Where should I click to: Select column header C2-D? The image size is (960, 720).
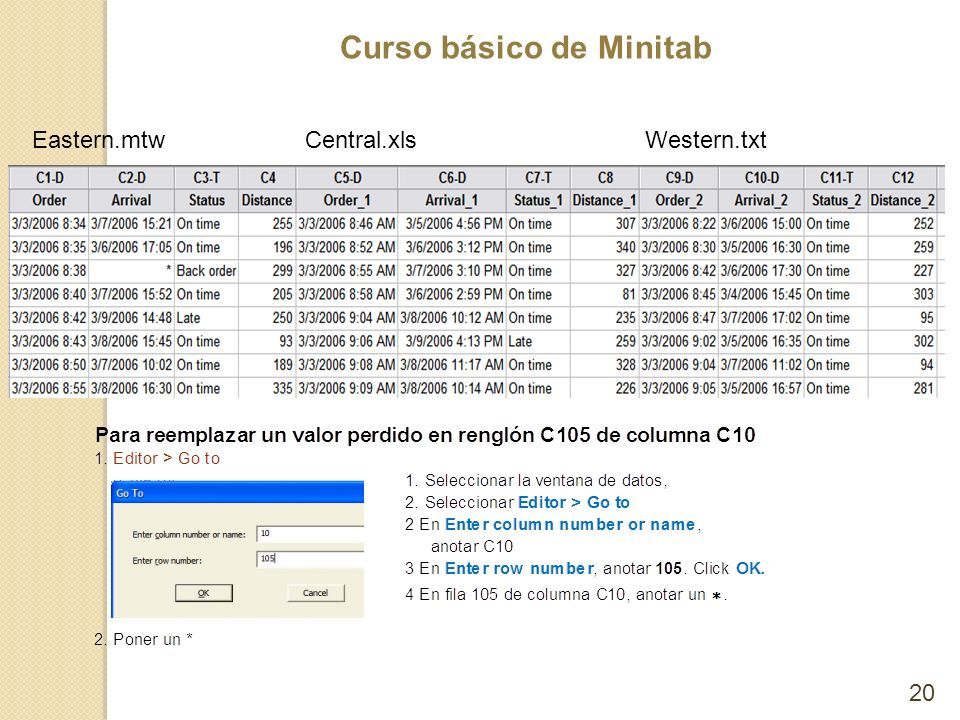[132, 178]
